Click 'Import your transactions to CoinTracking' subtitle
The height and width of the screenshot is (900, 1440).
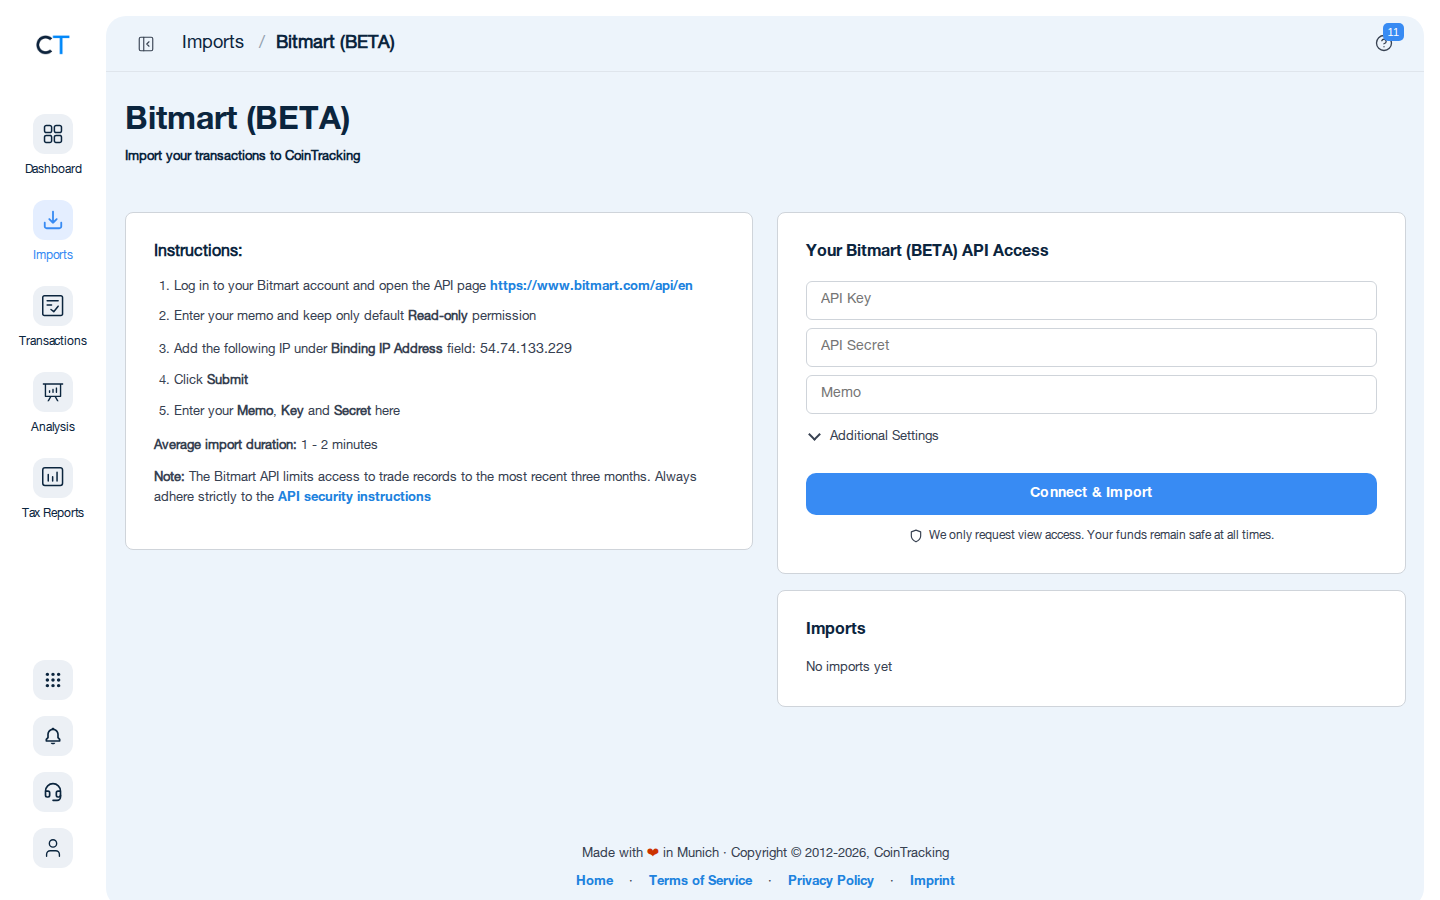[x=243, y=155]
